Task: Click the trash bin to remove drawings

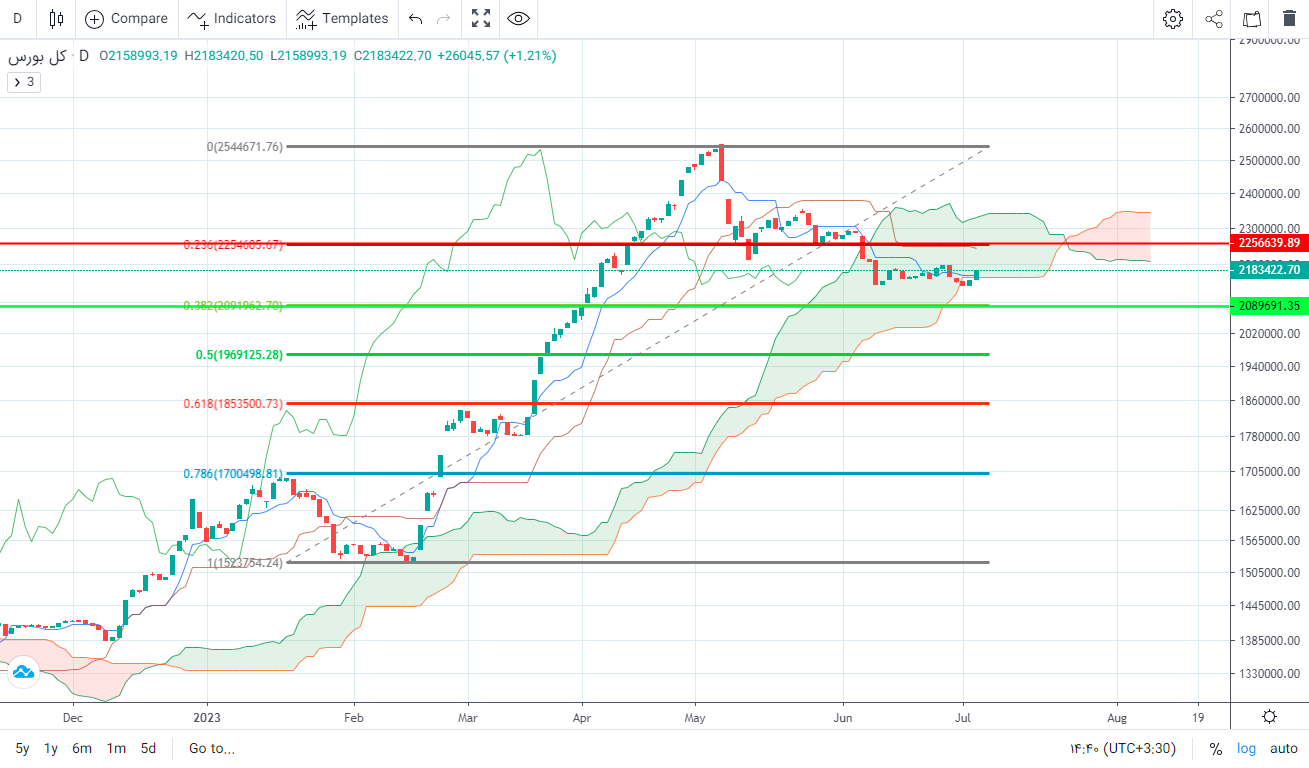Action: click(1289, 18)
